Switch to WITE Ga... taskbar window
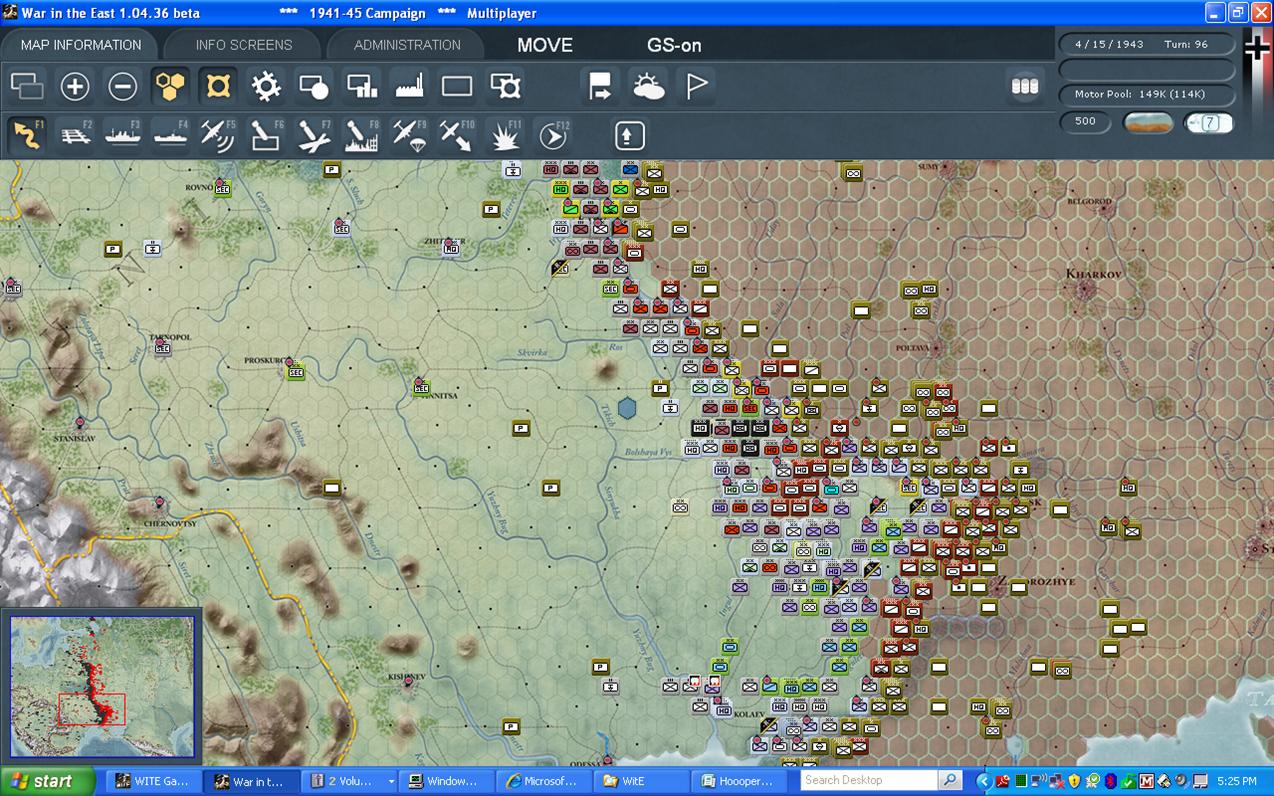Screen dimensions: 1274x796 coord(152,781)
